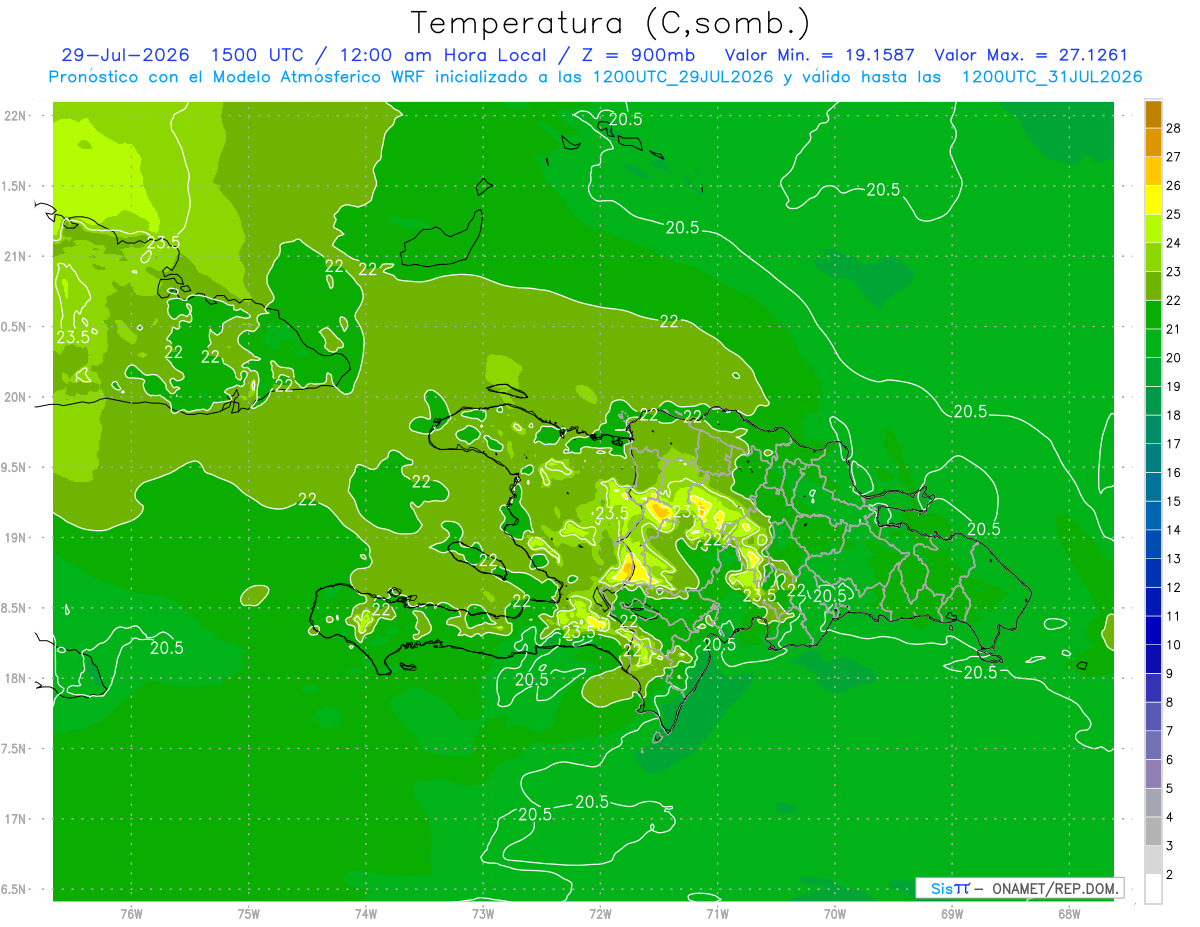1200x927 pixels.
Task: Pick the blue legend band between 13 and 14
Action: click(x=1153, y=545)
